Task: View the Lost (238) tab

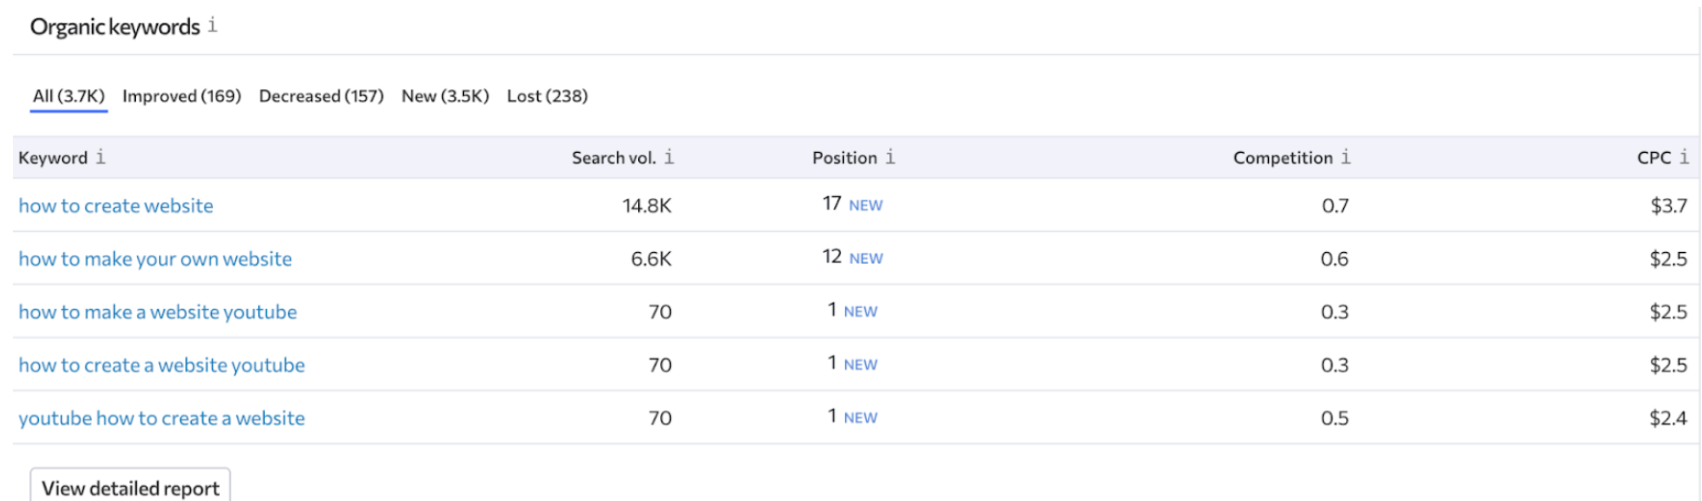Action: click(x=547, y=96)
